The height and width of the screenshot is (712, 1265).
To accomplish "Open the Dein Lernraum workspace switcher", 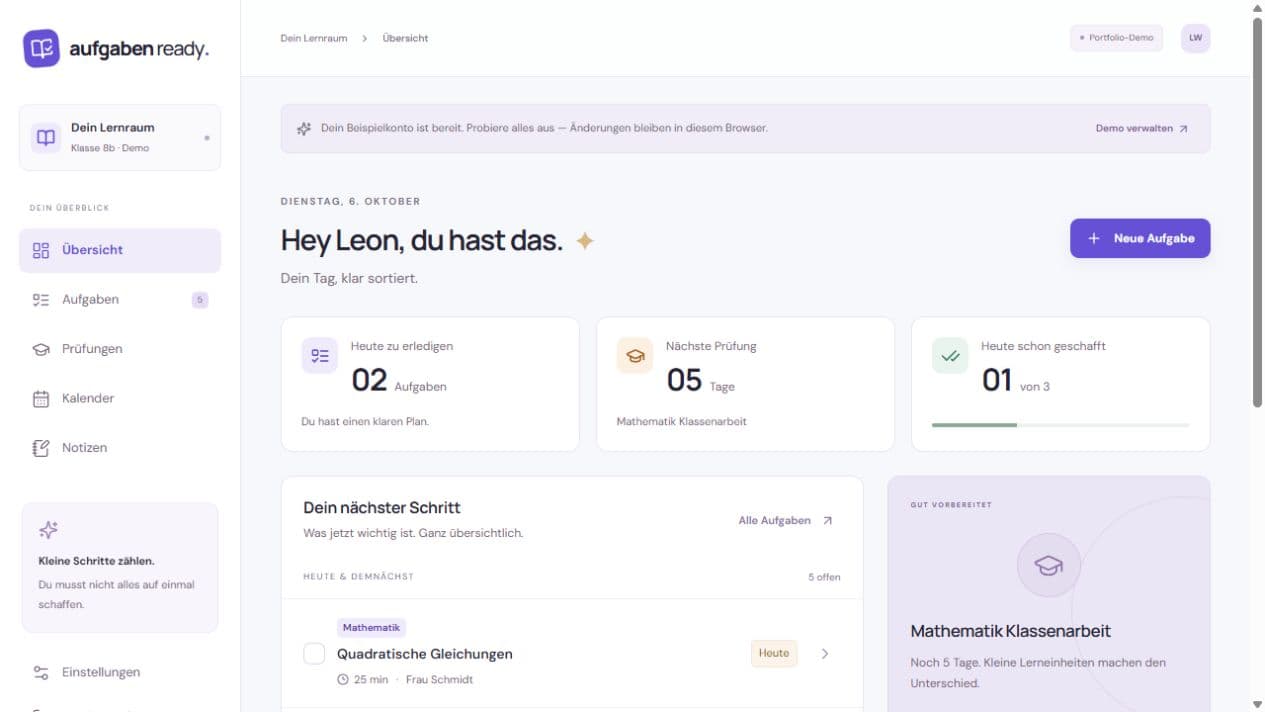I will 120,138.
